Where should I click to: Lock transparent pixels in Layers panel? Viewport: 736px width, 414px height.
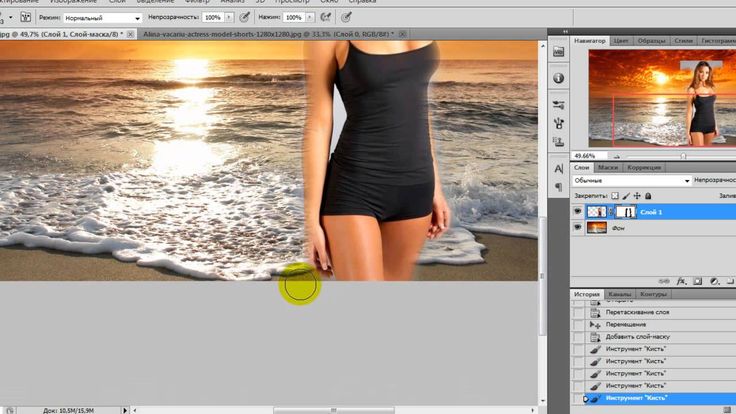click(x=615, y=196)
